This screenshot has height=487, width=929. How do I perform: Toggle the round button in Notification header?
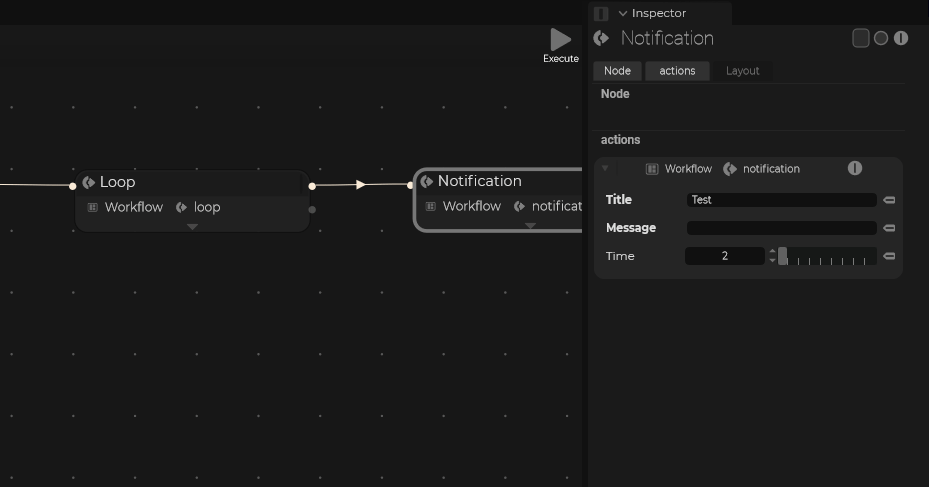point(881,38)
